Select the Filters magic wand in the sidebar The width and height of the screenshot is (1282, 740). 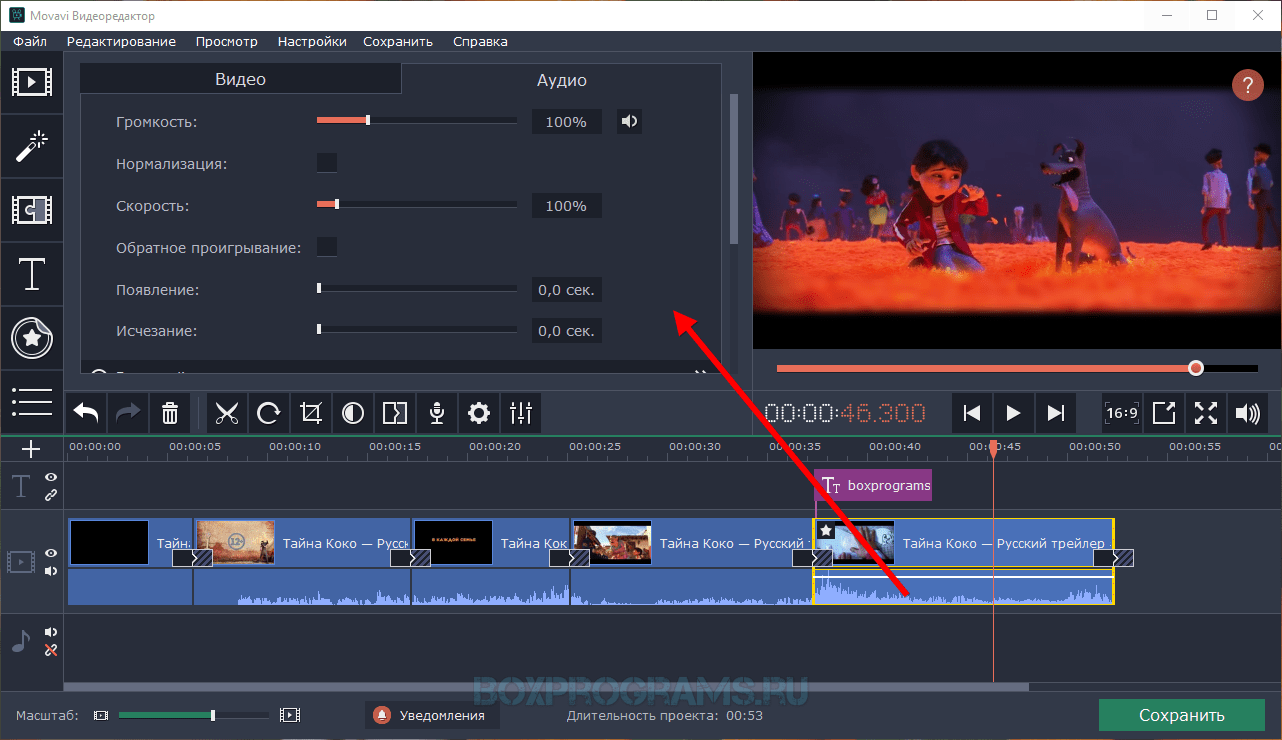tap(32, 146)
